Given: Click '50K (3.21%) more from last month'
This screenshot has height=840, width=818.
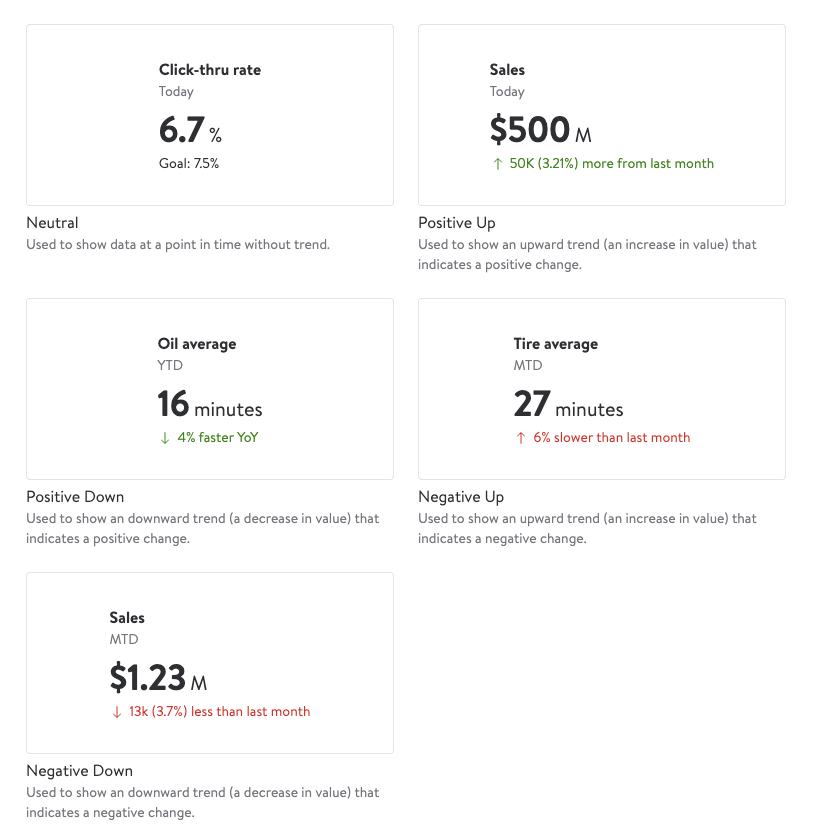Looking at the screenshot, I should [x=612, y=164].
